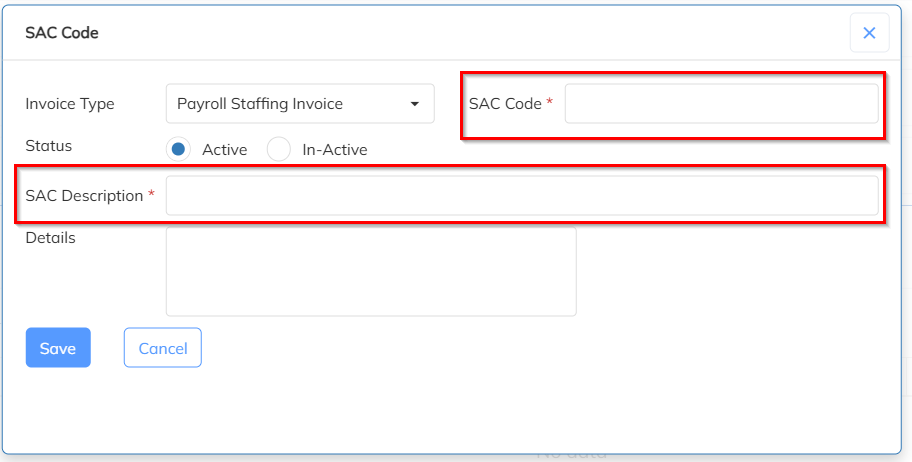Click the "In-Active" radio label text
The height and width of the screenshot is (462, 912).
click(x=335, y=150)
